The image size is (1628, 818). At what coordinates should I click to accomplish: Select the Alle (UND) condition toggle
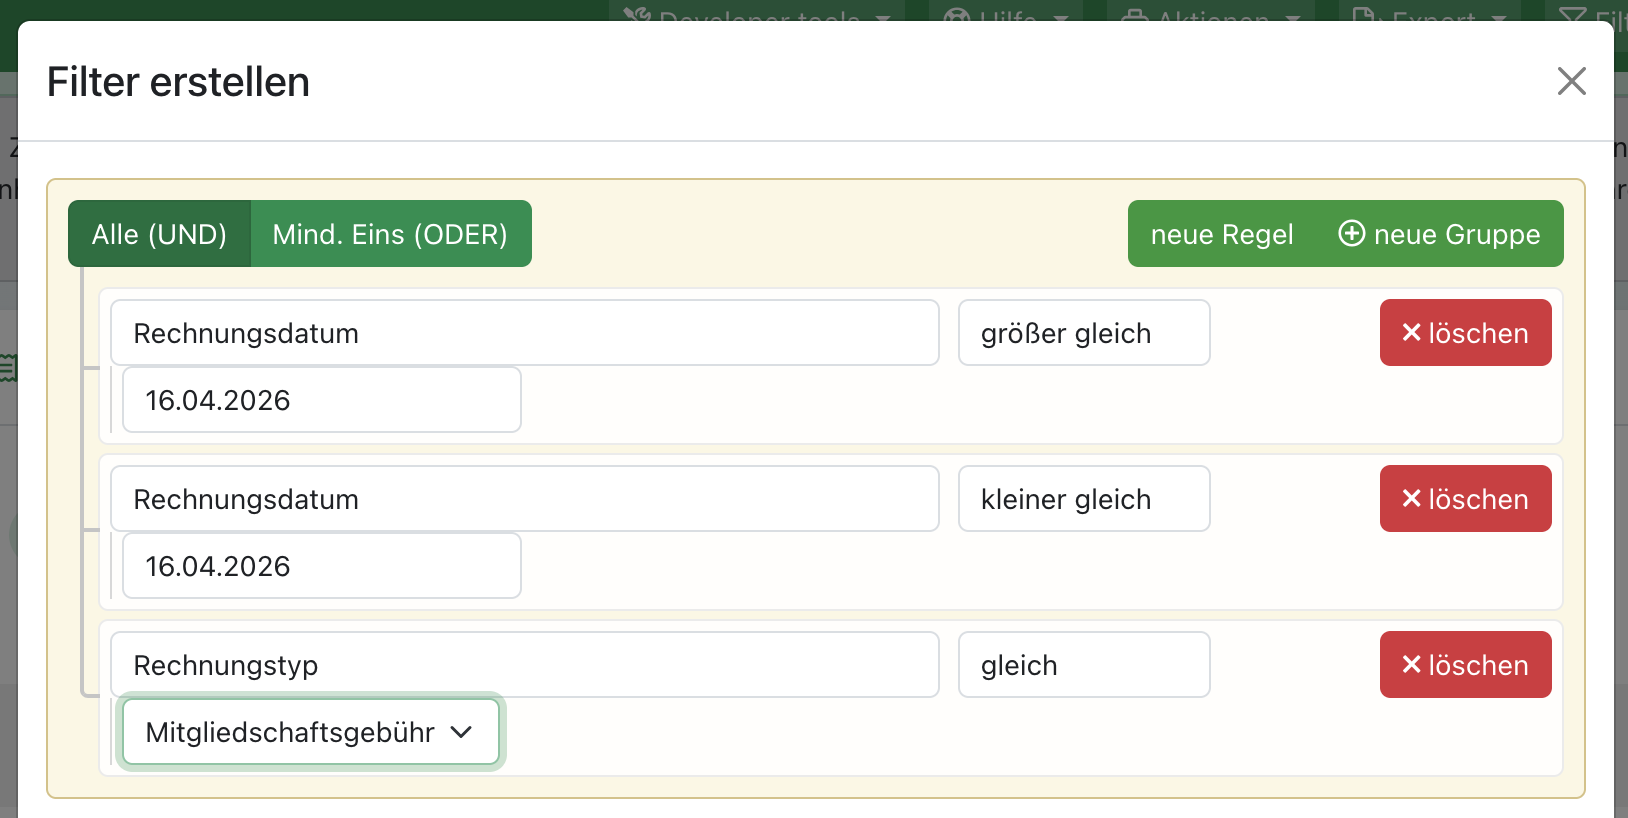[x=159, y=234]
